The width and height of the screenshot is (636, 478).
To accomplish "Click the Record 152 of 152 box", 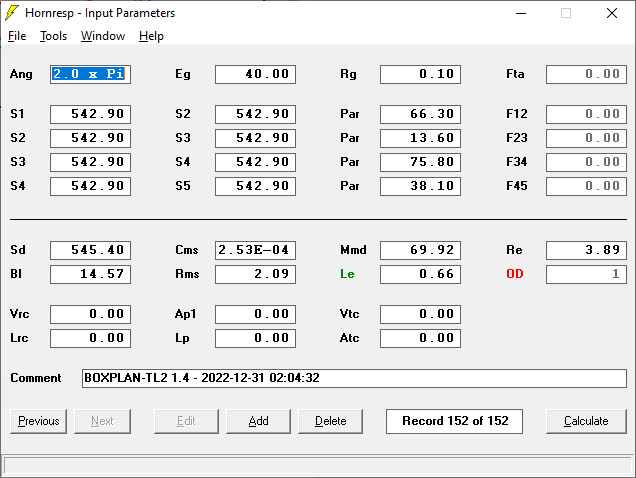I will 454,421.
